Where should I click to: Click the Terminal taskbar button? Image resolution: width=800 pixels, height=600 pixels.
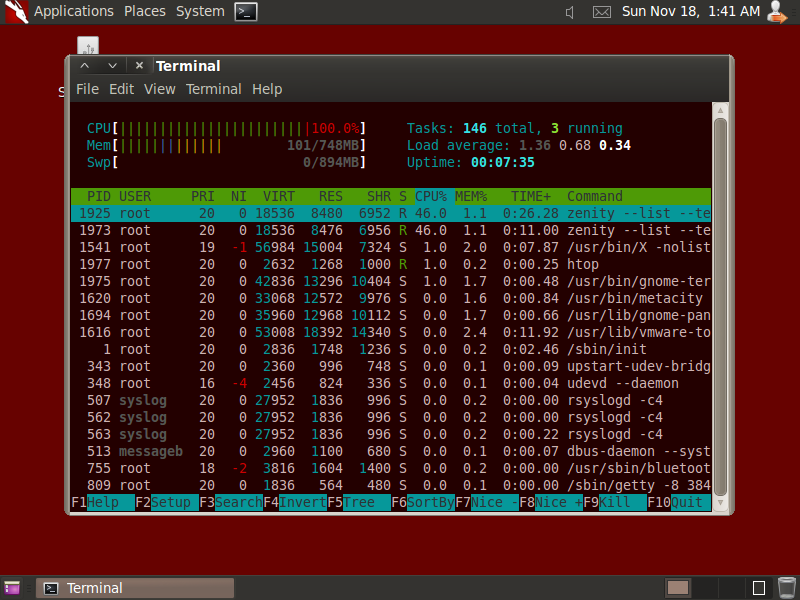(135, 588)
